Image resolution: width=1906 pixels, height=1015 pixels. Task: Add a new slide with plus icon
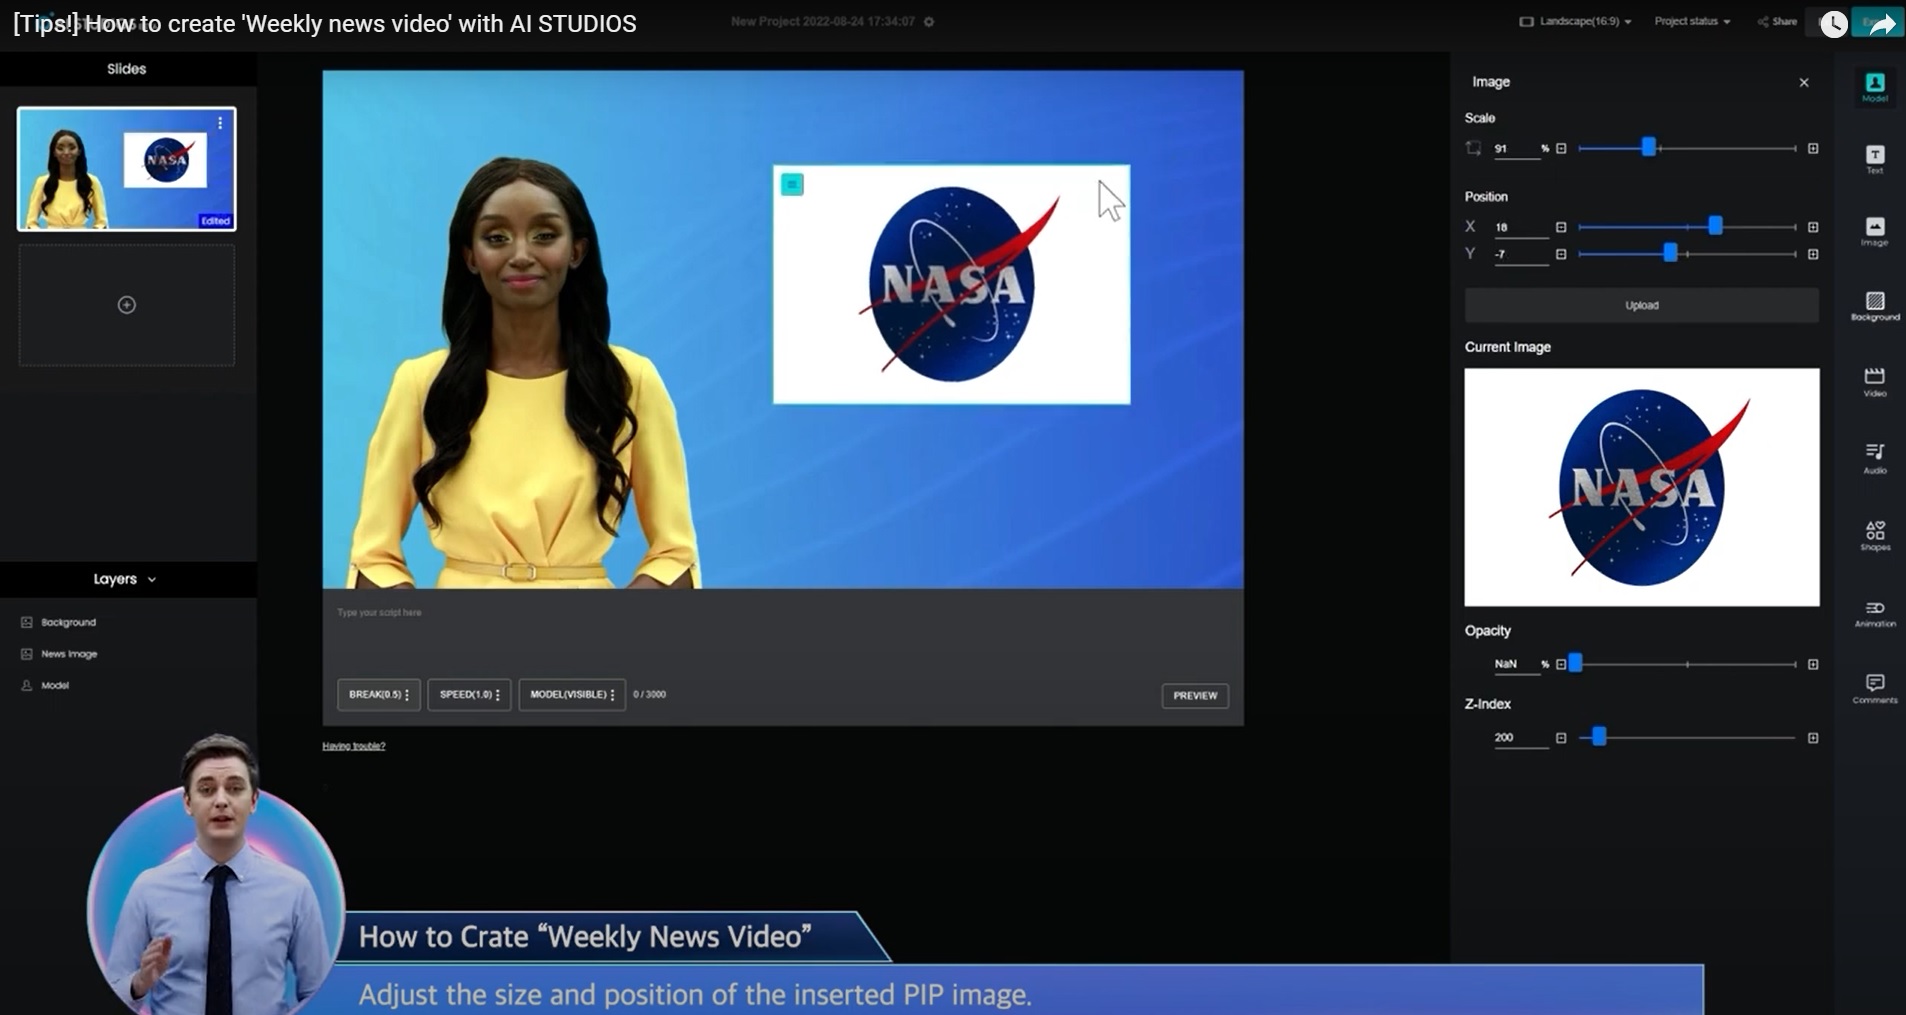click(127, 305)
